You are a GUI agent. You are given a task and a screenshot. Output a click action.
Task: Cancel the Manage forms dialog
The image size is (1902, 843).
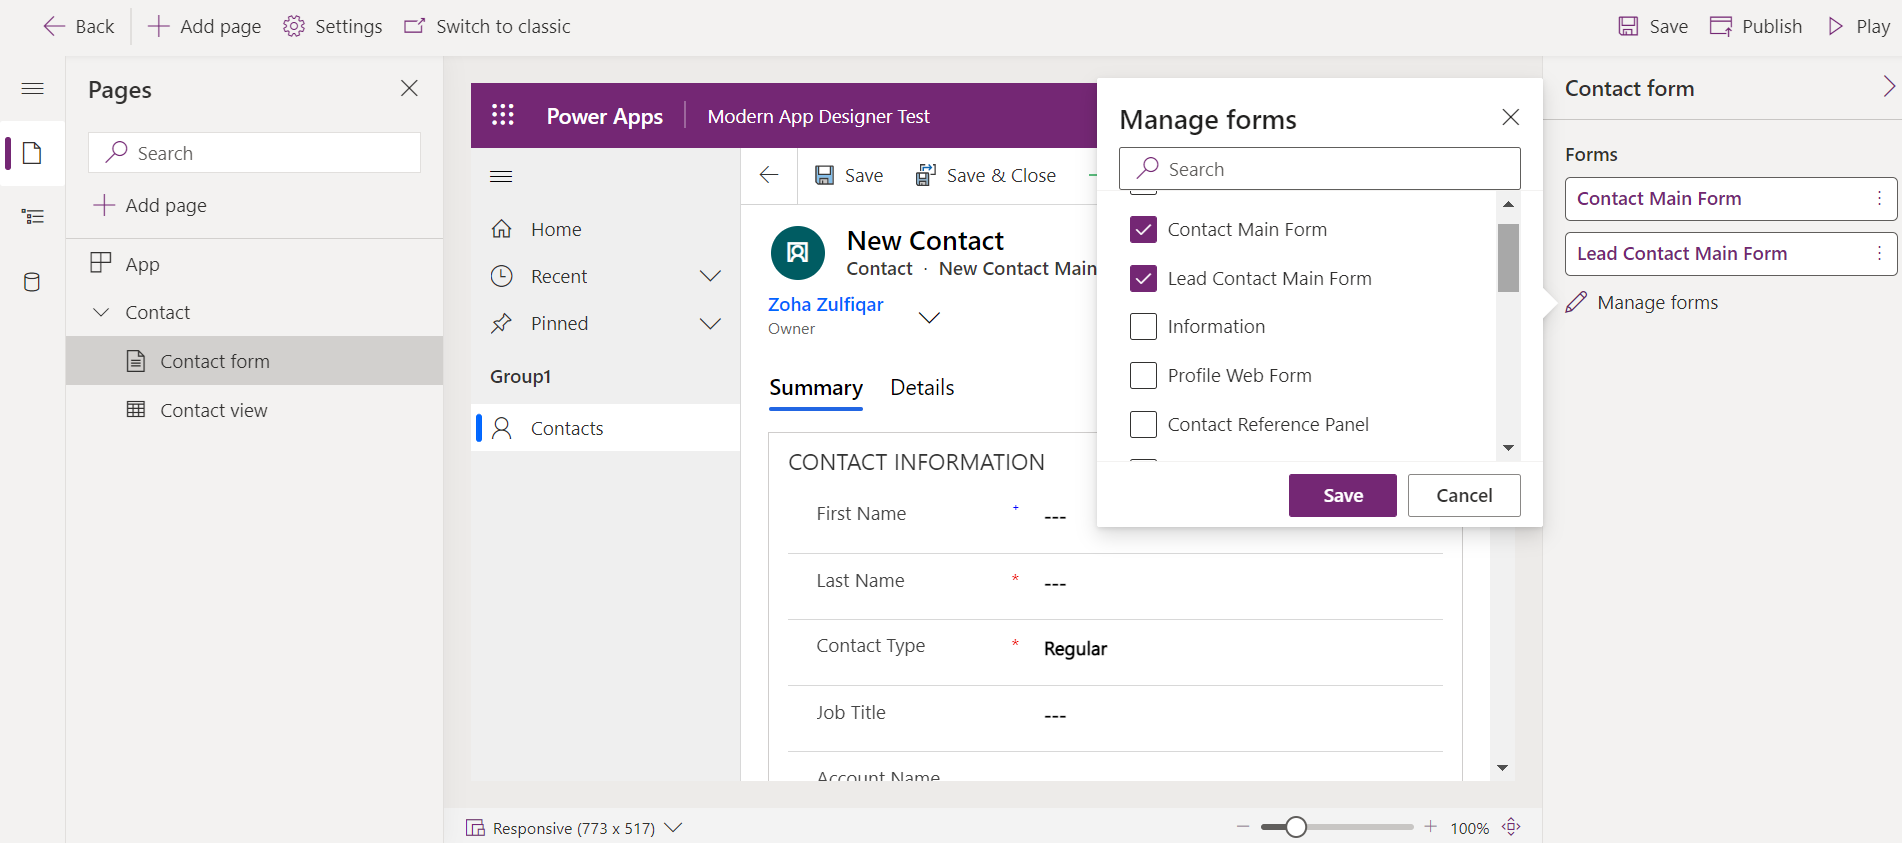click(x=1464, y=495)
